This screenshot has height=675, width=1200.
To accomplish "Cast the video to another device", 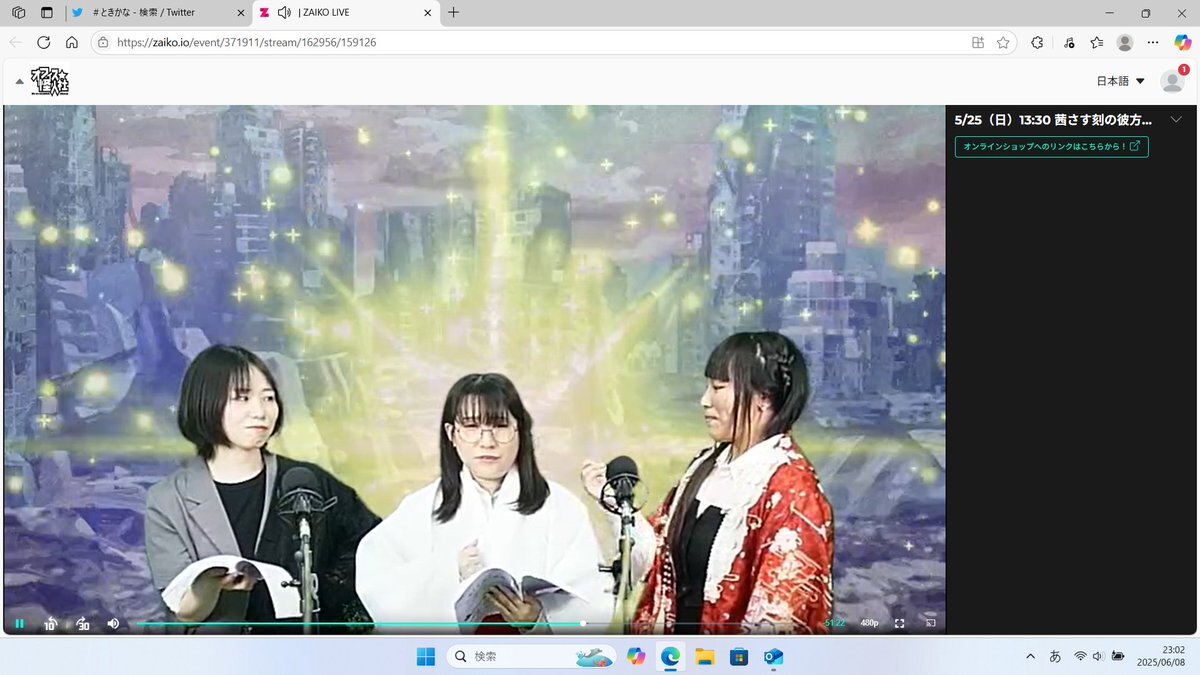I will click(929, 623).
